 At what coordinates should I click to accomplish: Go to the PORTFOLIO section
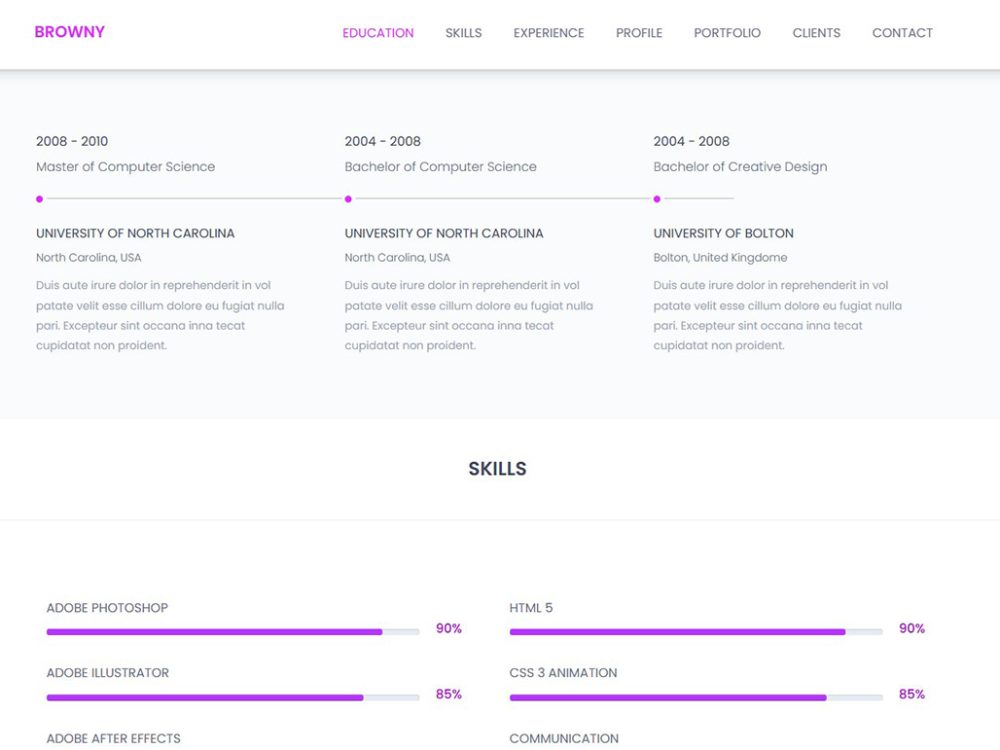click(x=727, y=33)
